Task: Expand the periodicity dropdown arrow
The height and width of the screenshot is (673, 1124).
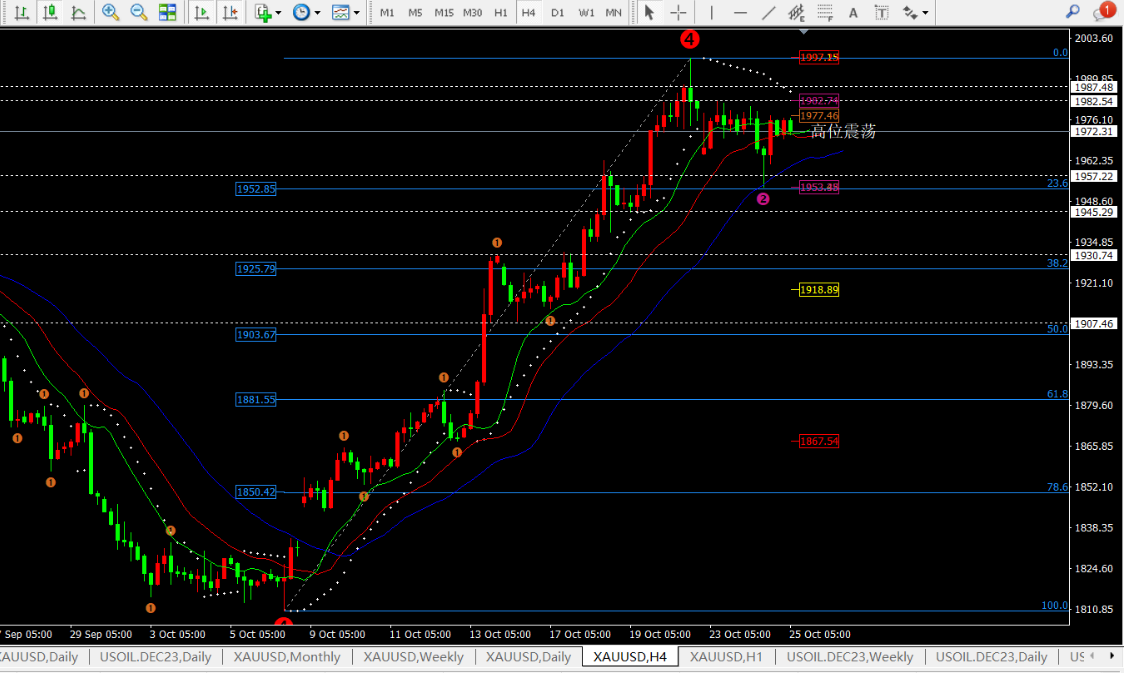Action: click(x=318, y=13)
